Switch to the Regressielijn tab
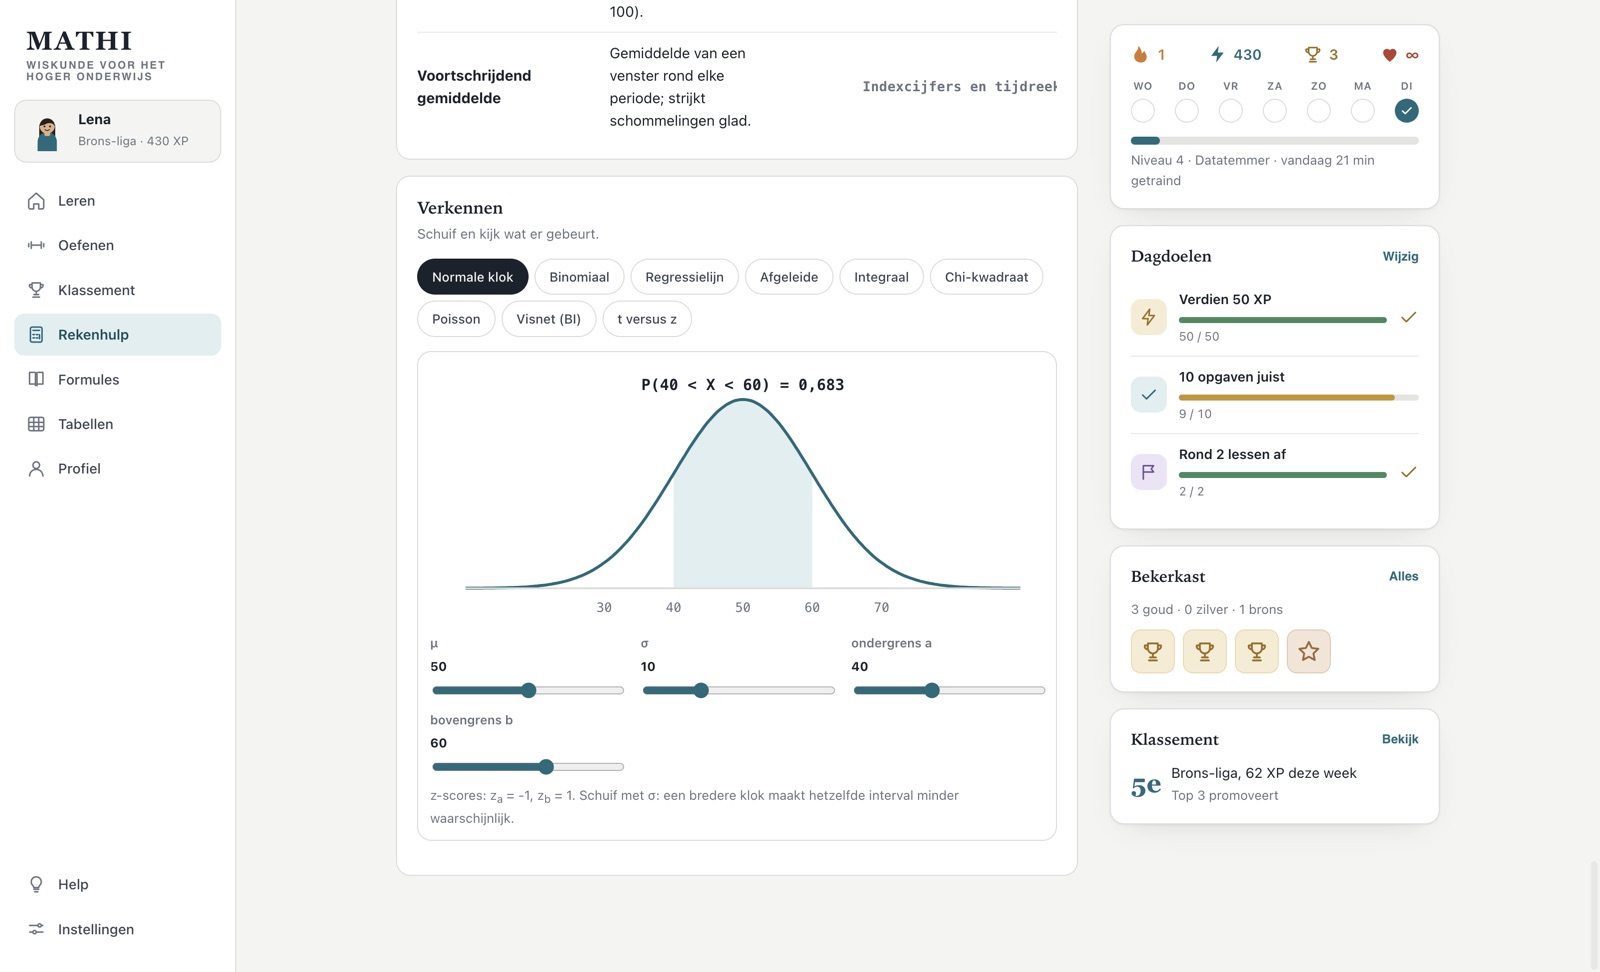This screenshot has height=972, width=1600. (684, 277)
